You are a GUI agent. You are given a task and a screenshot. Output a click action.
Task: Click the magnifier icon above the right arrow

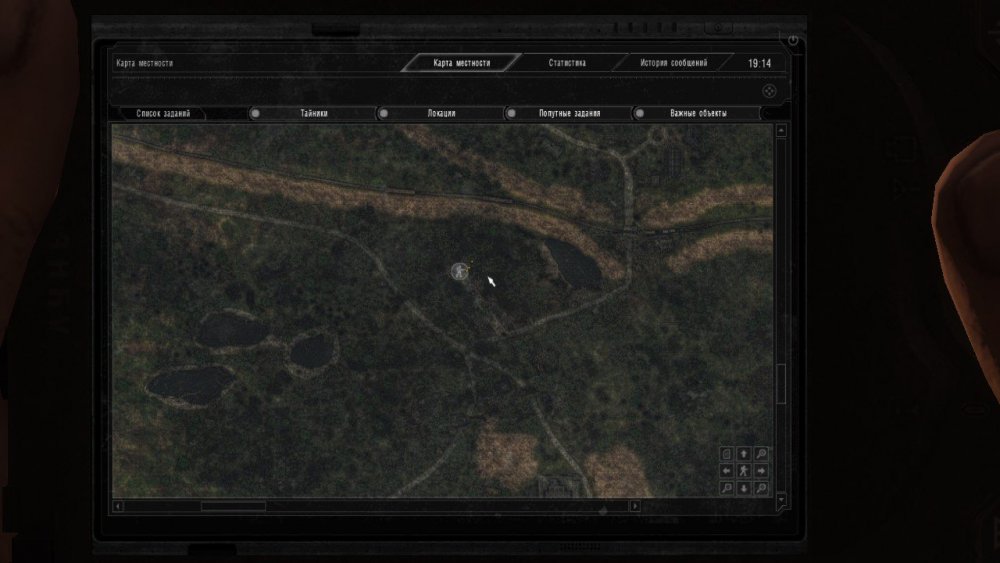pyautogui.click(x=761, y=454)
